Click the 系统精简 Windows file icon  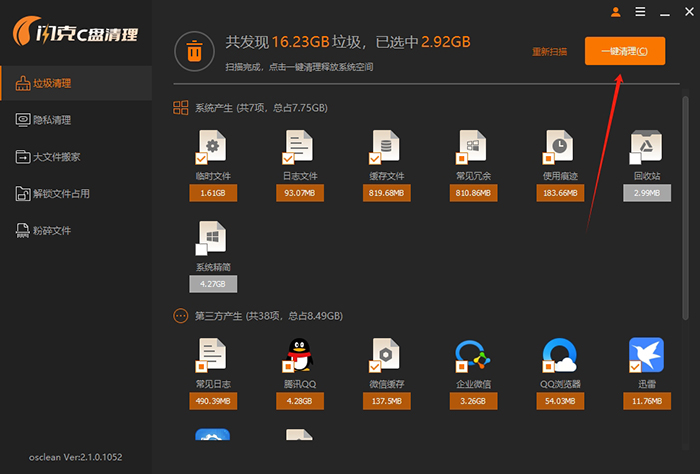pos(213,237)
